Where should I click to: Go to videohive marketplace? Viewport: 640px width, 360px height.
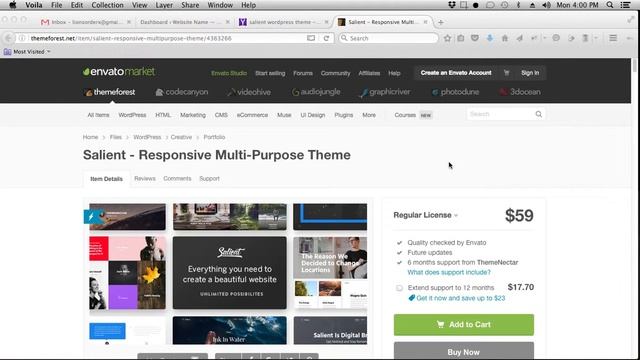[249, 92]
